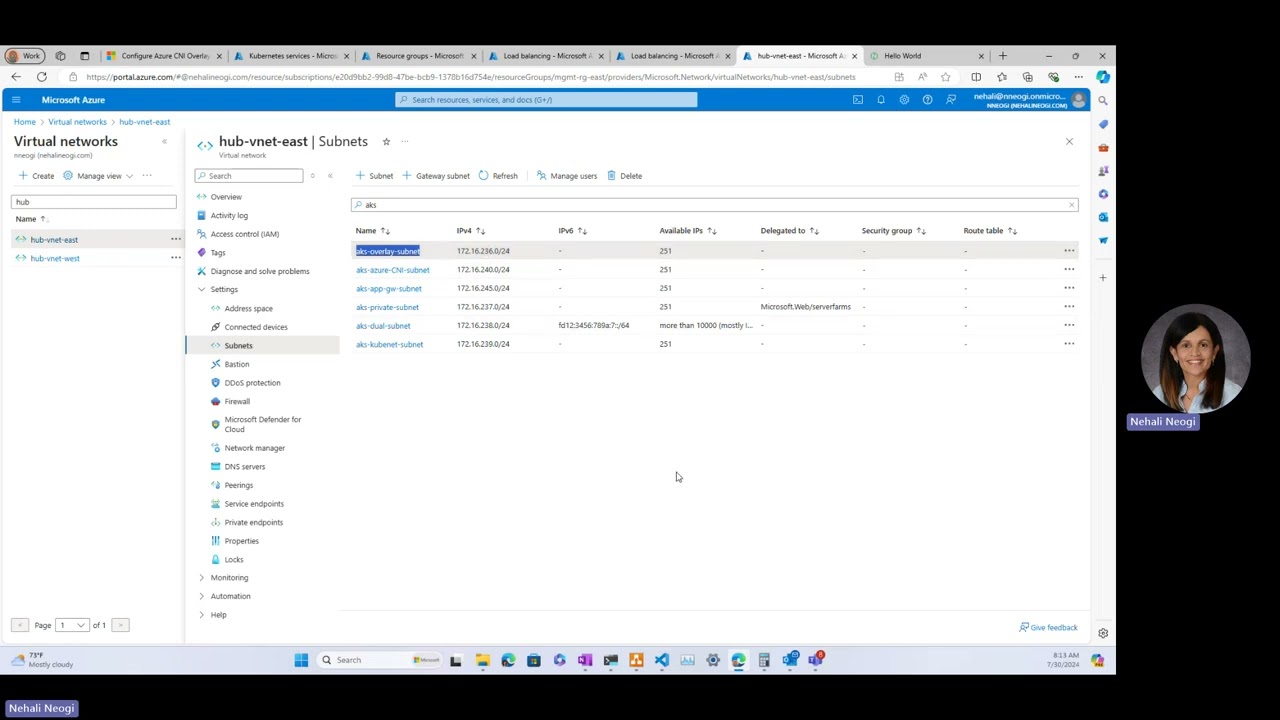The height and width of the screenshot is (720, 1280).
Task: Open the aks-app-gw-subnet link
Action: (x=389, y=289)
